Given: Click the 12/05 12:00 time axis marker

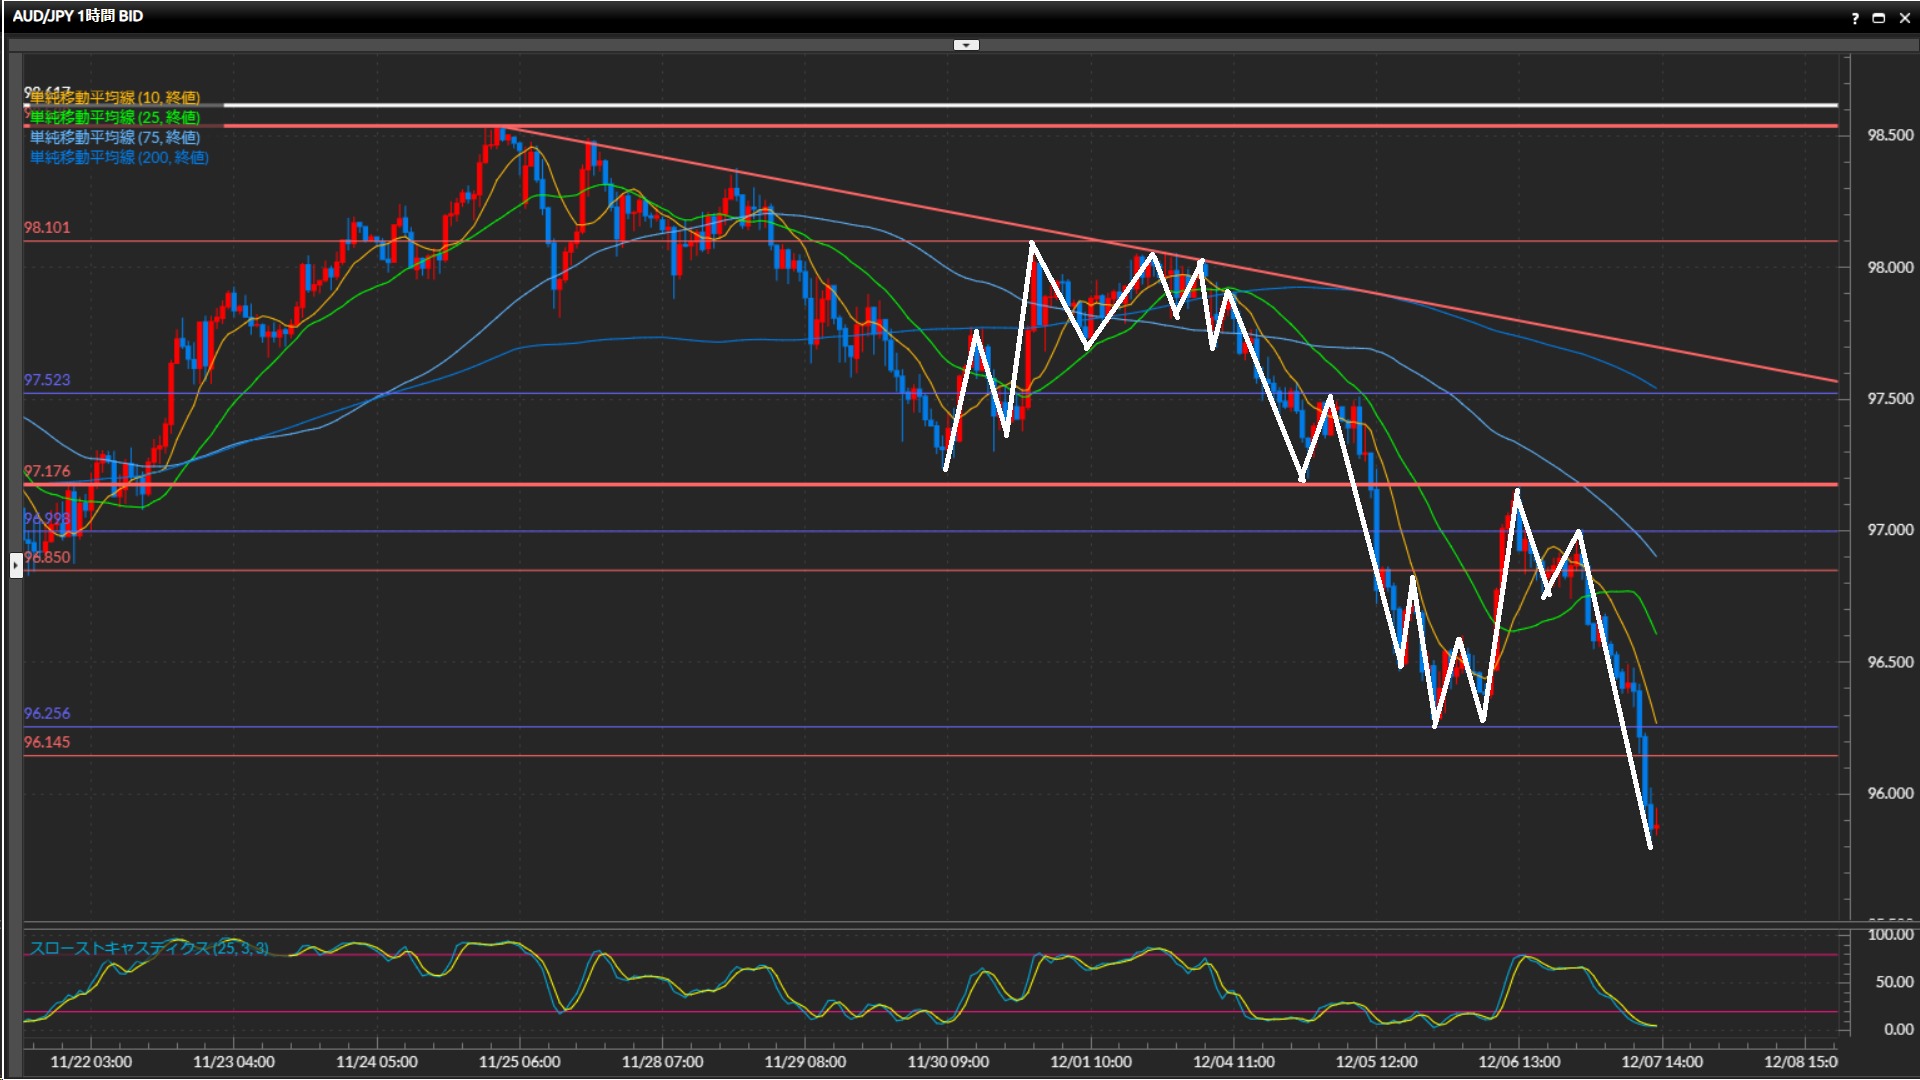Looking at the screenshot, I should tap(1376, 1062).
